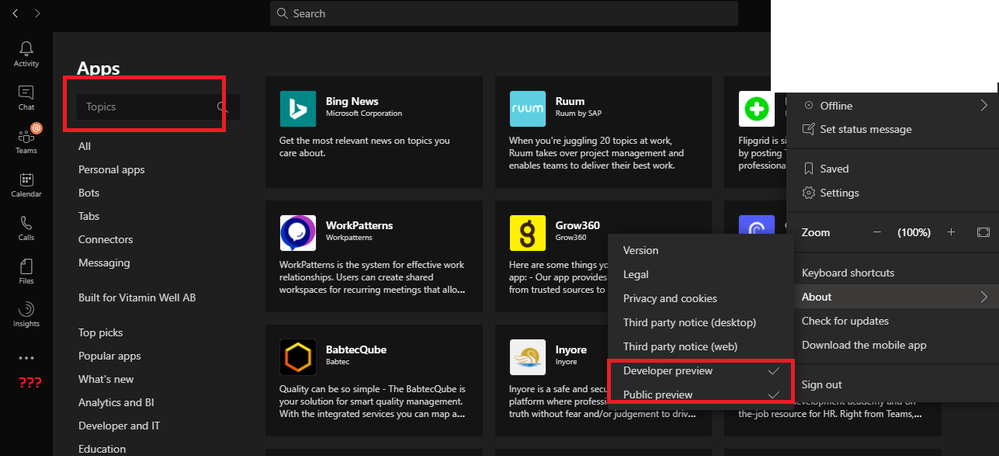This screenshot has height=456, width=999.
Task: Click the Ruum app logo
Action: click(x=528, y=109)
